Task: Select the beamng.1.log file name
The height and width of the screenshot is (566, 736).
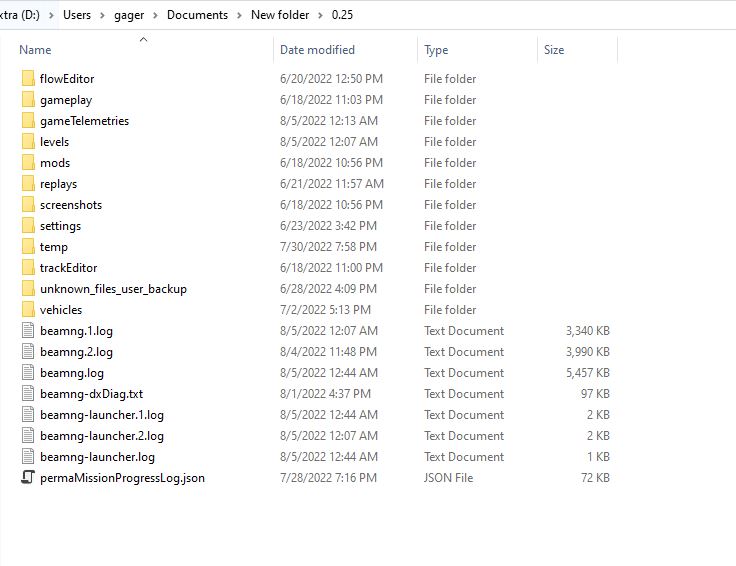Action: 77,331
